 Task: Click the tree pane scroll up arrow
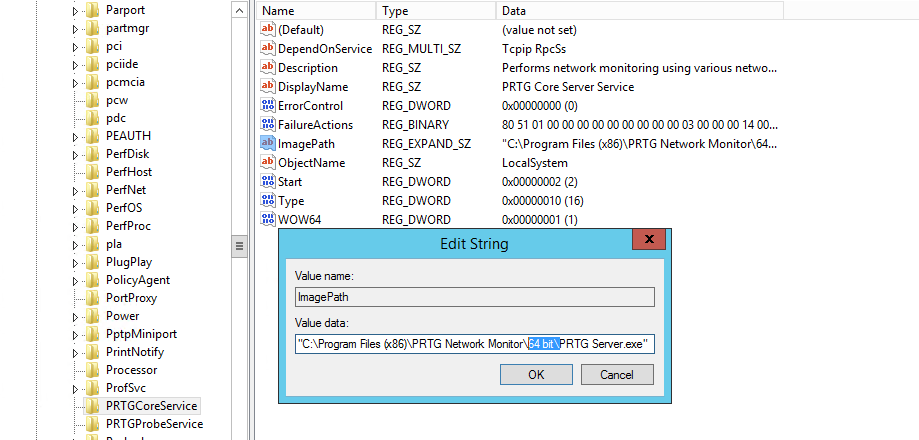(x=239, y=10)
